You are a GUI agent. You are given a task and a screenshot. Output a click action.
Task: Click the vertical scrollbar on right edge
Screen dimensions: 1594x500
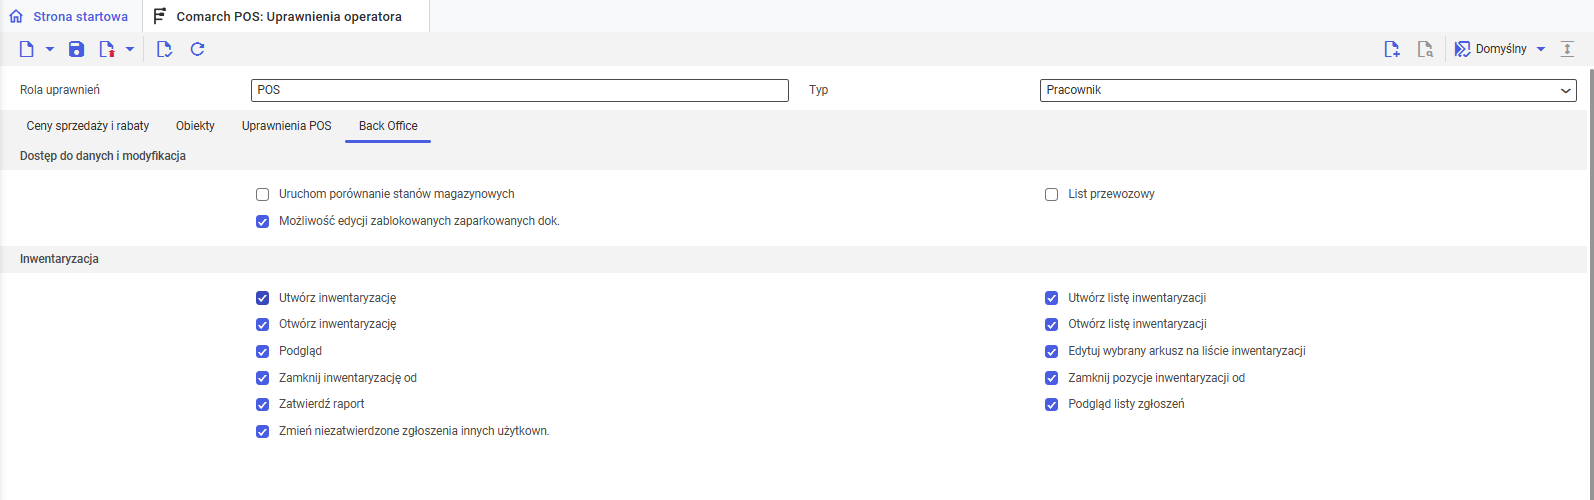[1590, 280]
